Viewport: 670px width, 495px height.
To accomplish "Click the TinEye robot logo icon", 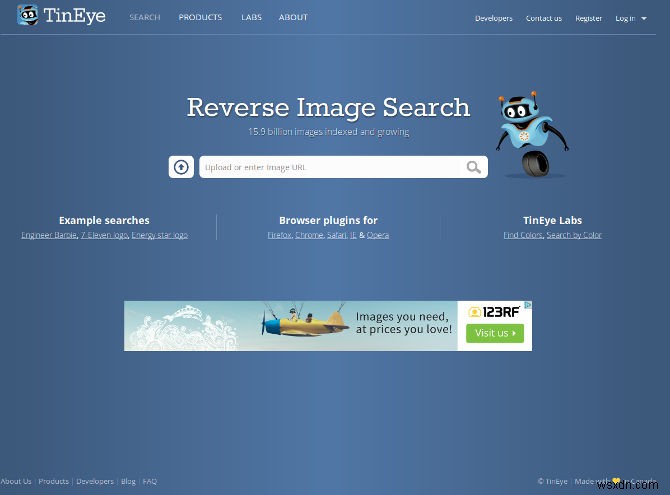I will click(x=28, y=15).
